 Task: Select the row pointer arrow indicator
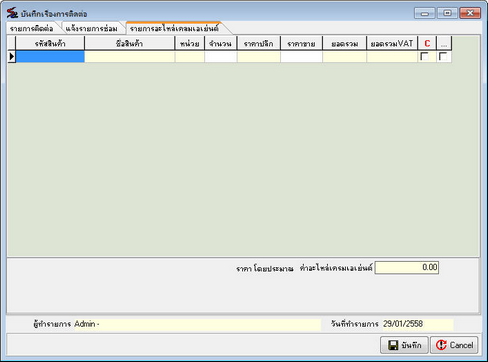pos(12,56)
